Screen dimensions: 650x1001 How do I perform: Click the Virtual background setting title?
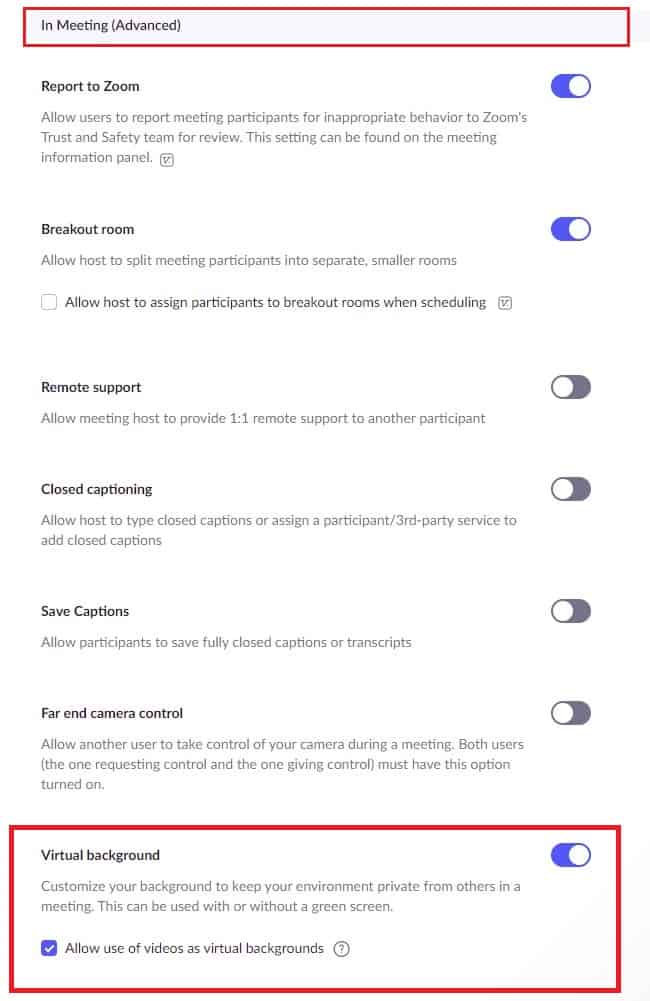click(x=100, y=855)
